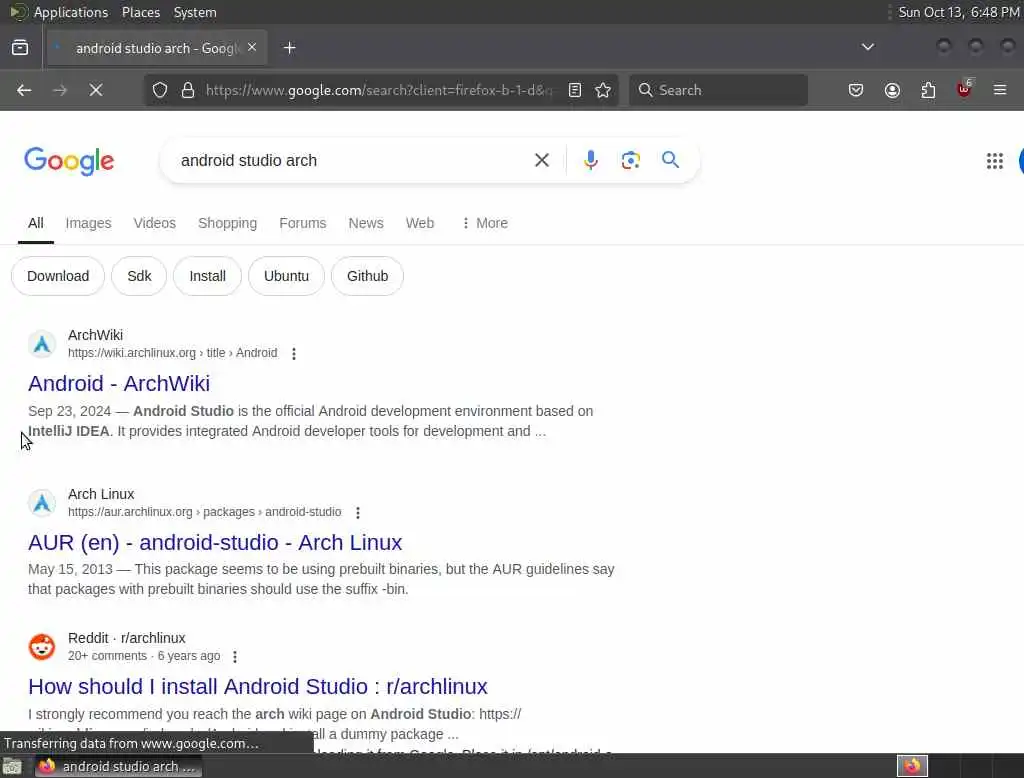
Task: Open AUR android-studio Arch Linux result
Action: click(x=215, y=543)
